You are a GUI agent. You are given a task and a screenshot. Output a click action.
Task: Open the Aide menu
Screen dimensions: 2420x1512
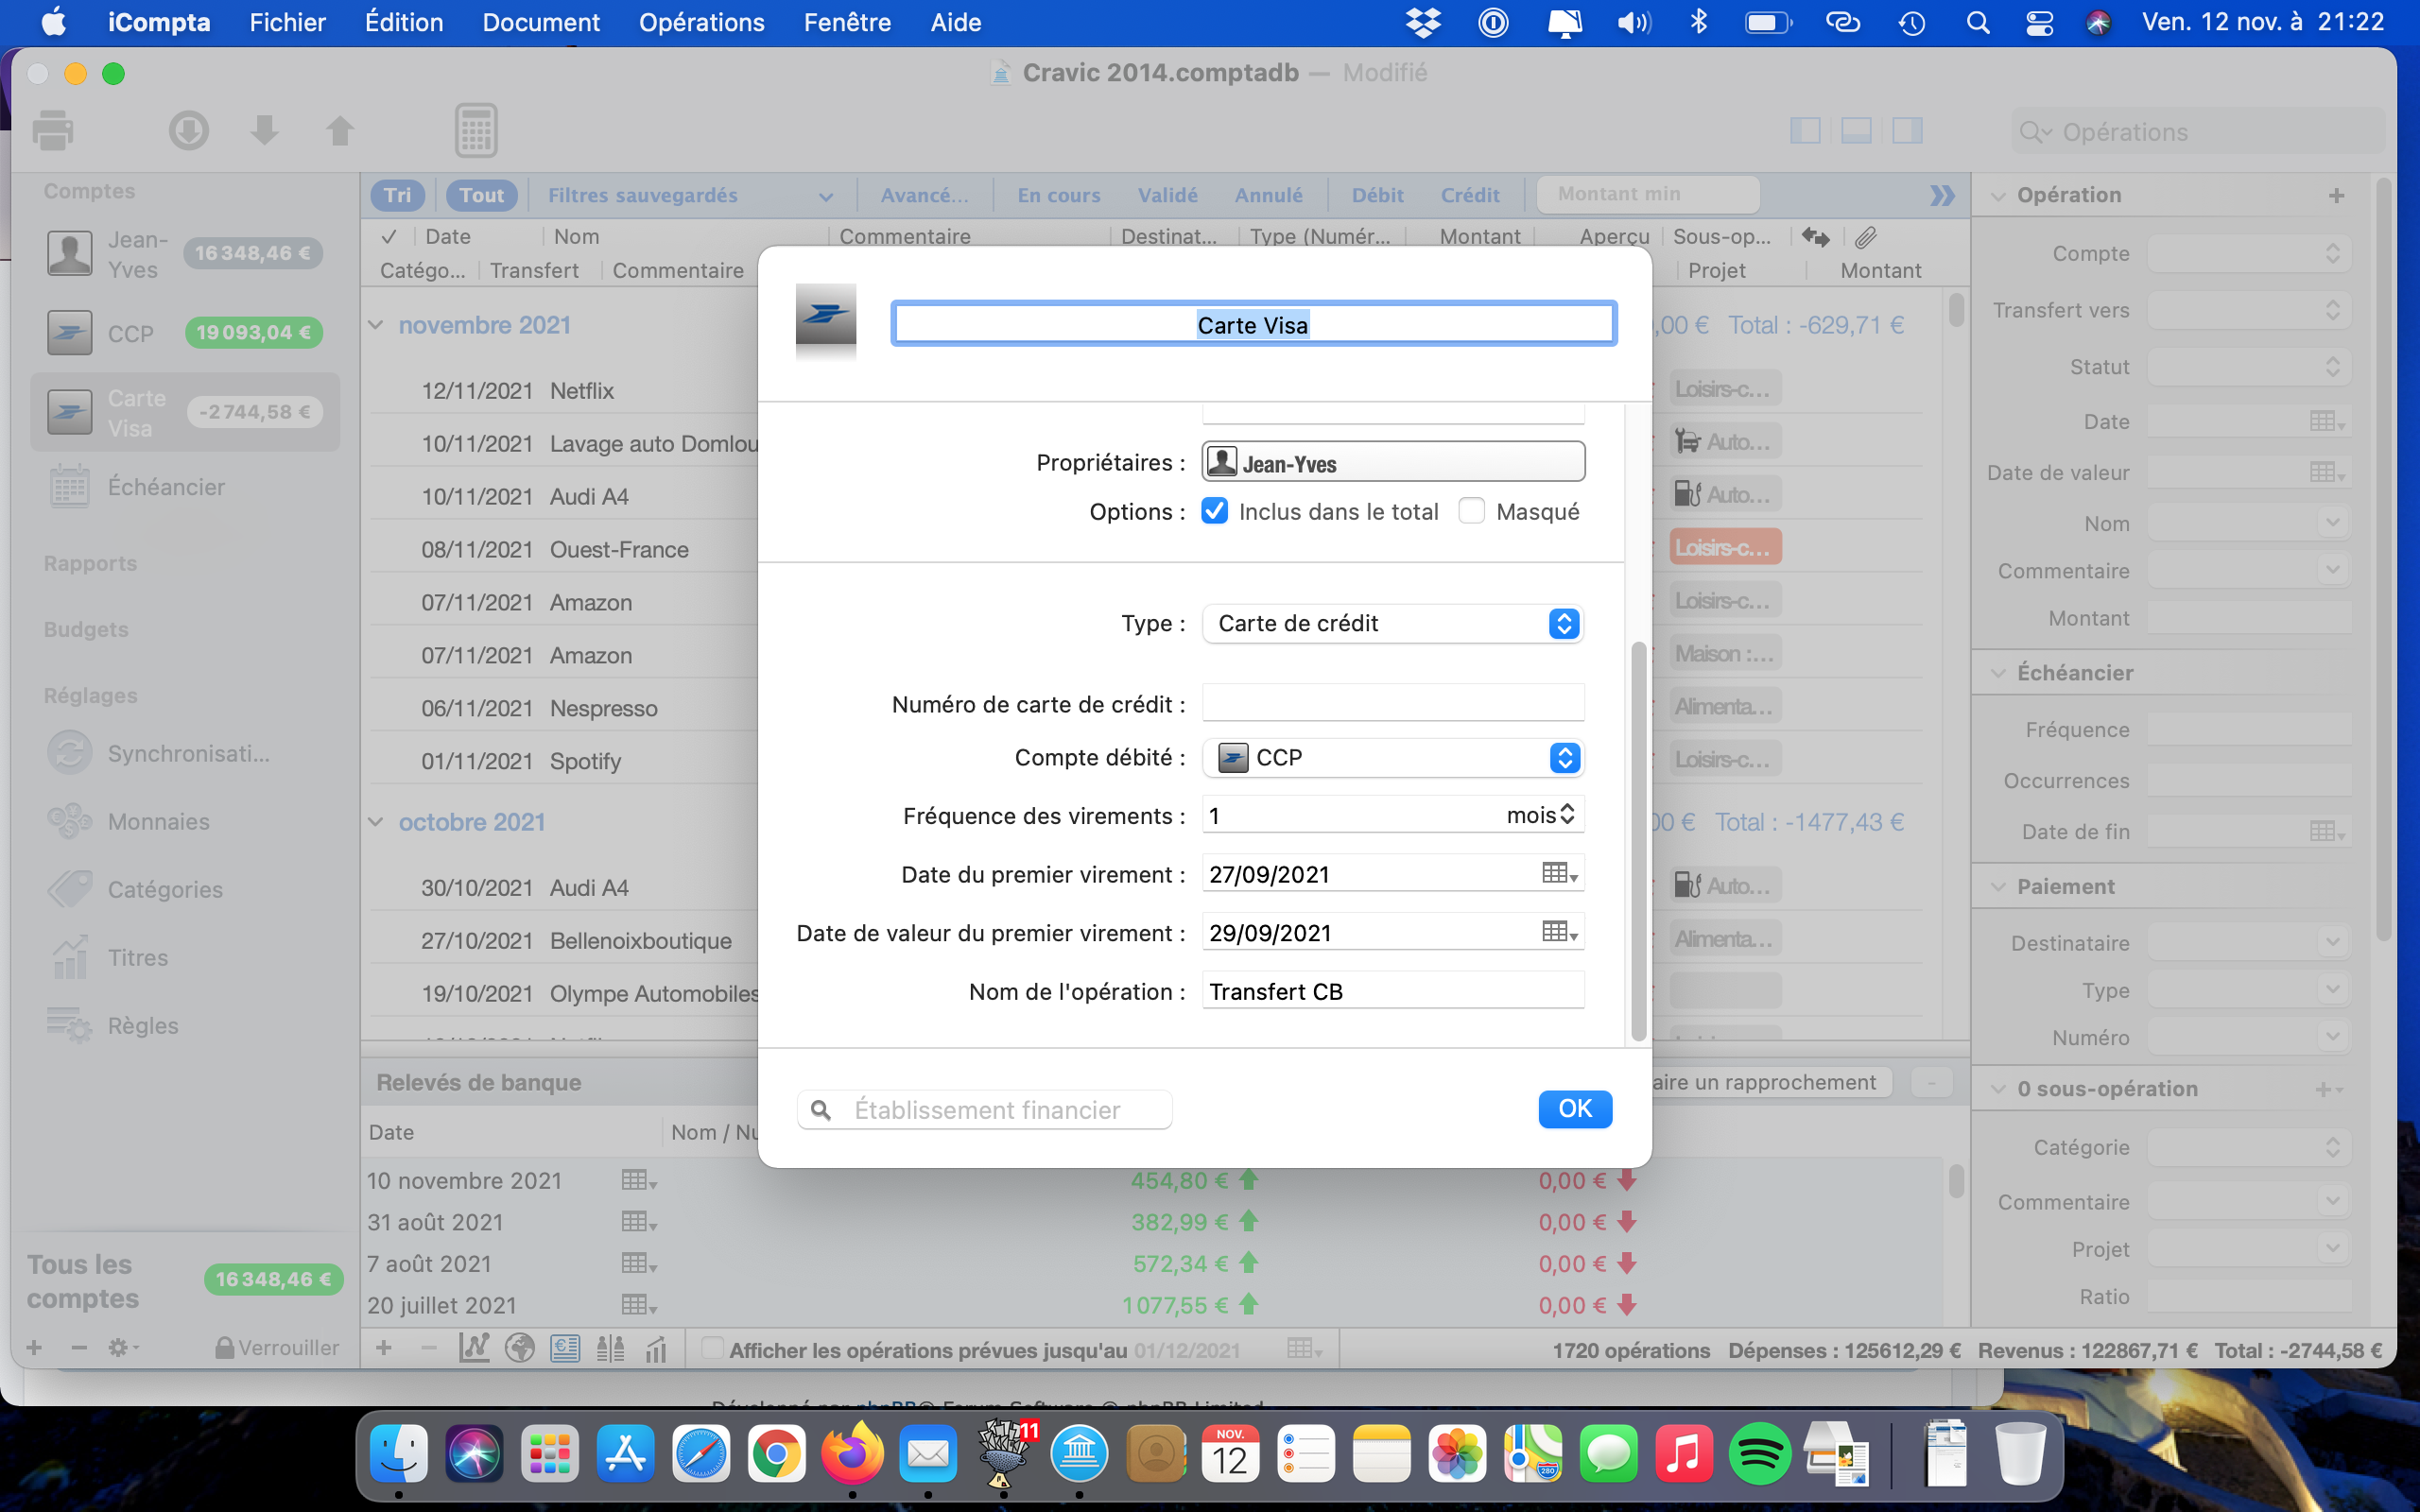(955, 22)
